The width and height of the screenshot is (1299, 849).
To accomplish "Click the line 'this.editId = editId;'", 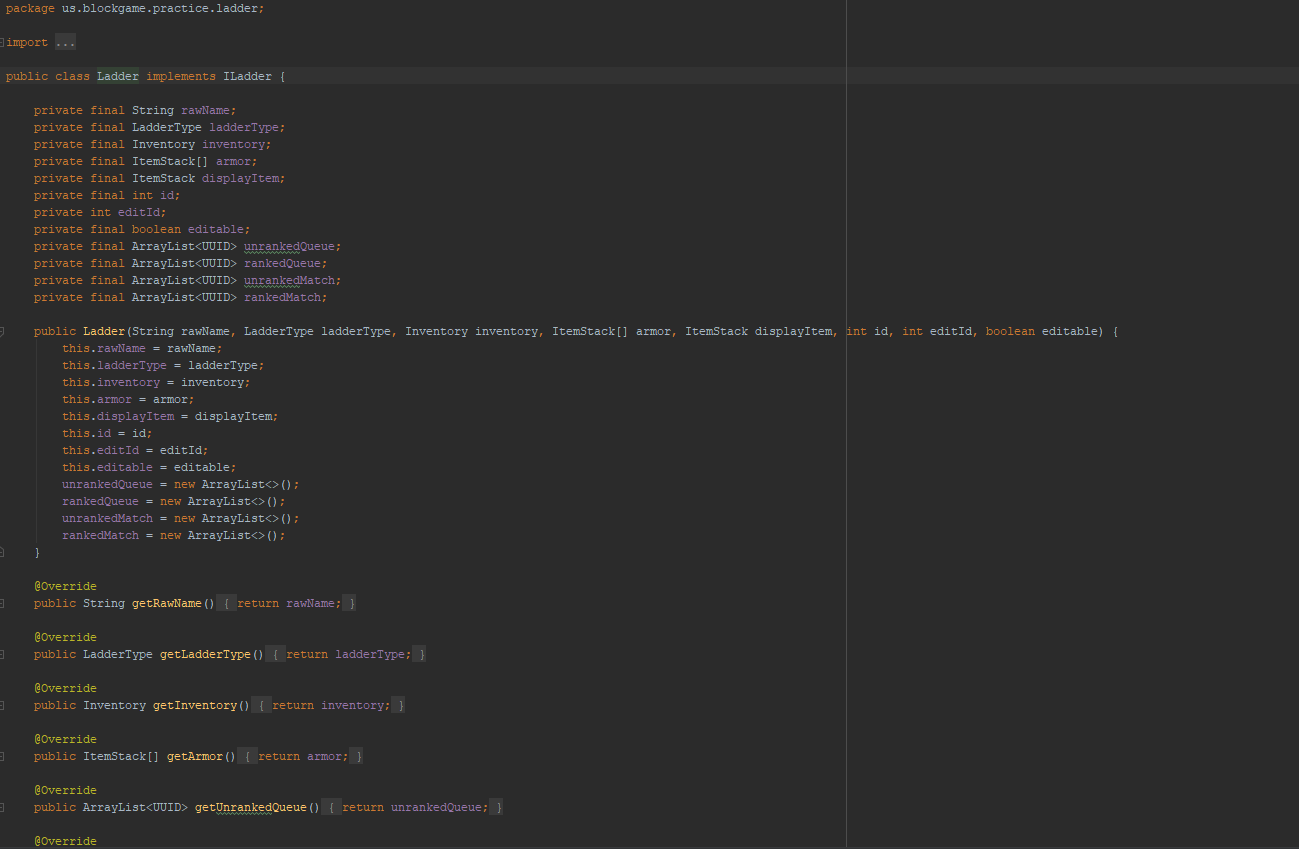I will [135, 450].
